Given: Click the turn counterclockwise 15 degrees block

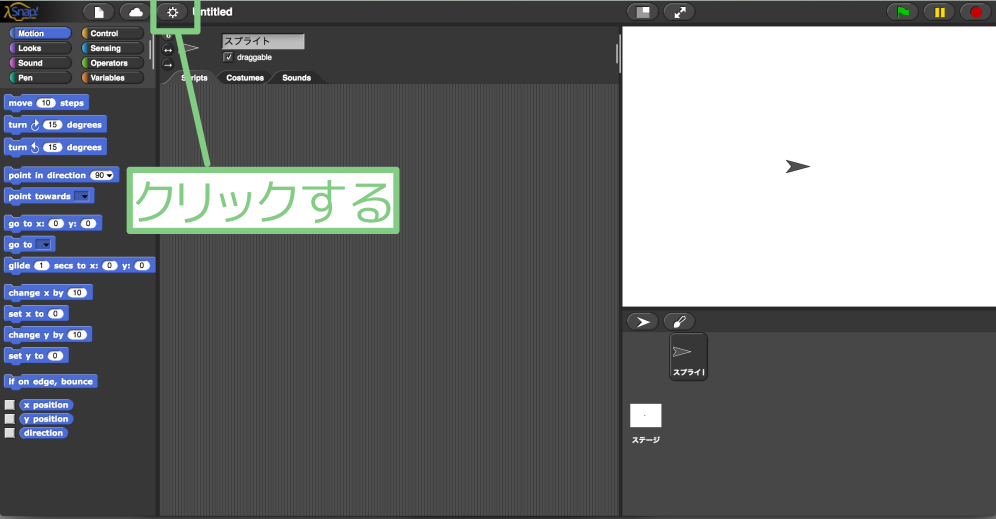Looking at the screenshot, I should point(55,147).
